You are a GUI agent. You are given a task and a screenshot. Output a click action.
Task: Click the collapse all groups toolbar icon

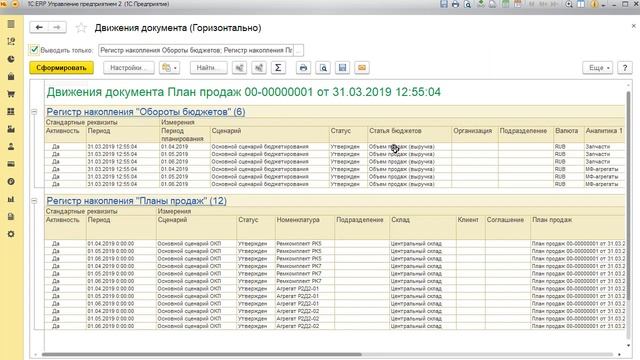click(x=259, y=68)
